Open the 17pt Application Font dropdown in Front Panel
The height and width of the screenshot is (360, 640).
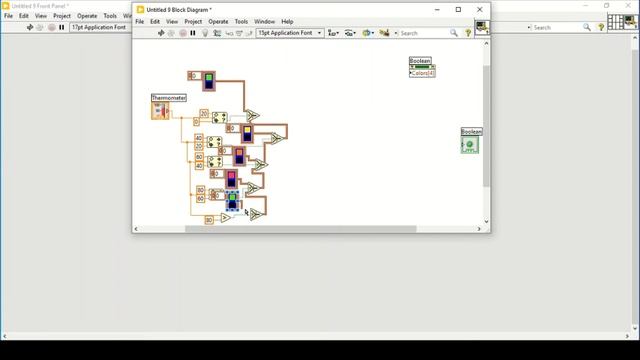click(100, 27)
